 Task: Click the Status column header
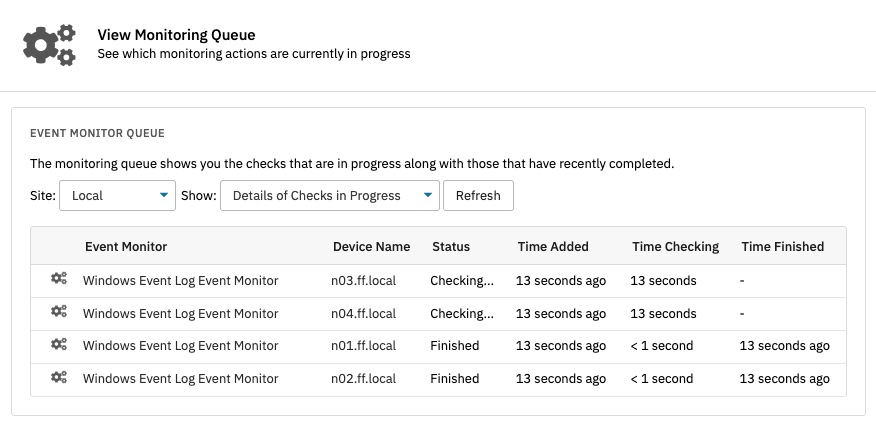point(451,246)
